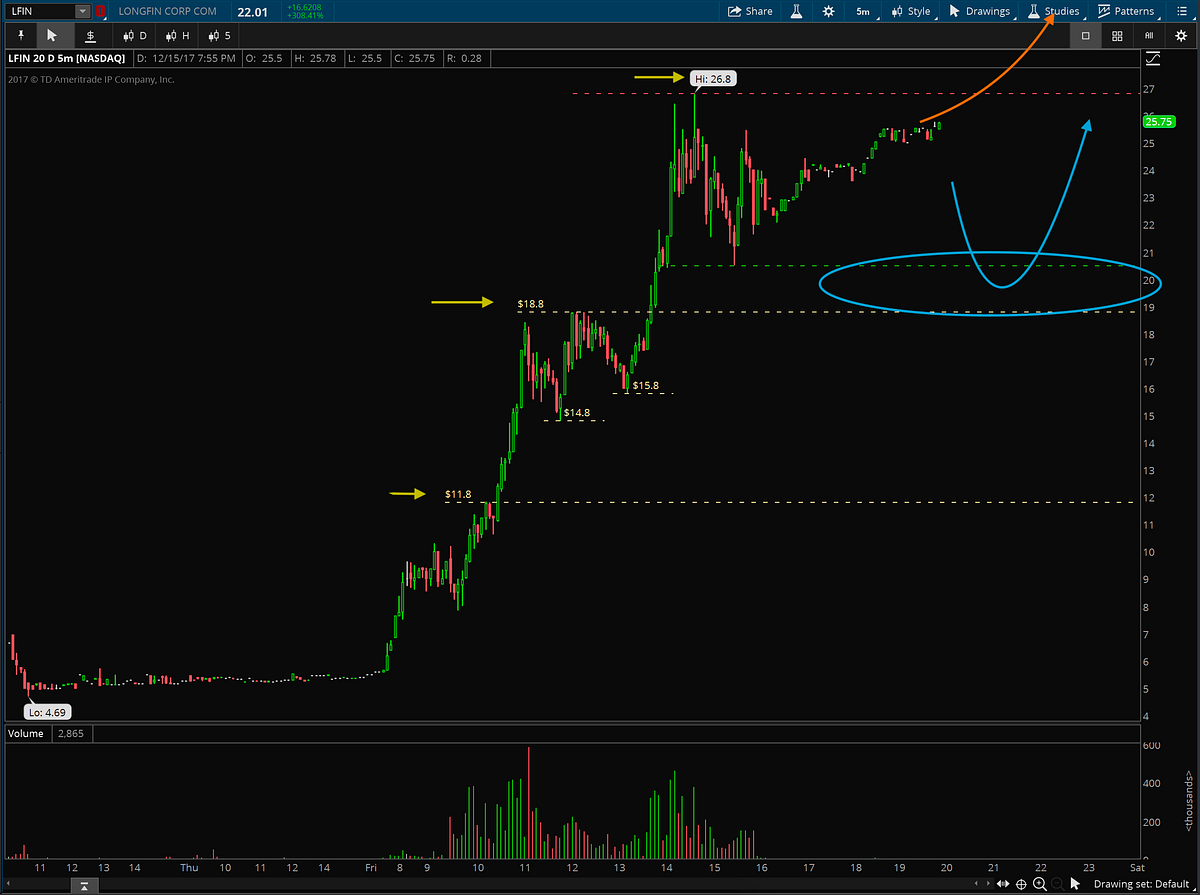Open the Patterns menu

[x=1129, y=10]
